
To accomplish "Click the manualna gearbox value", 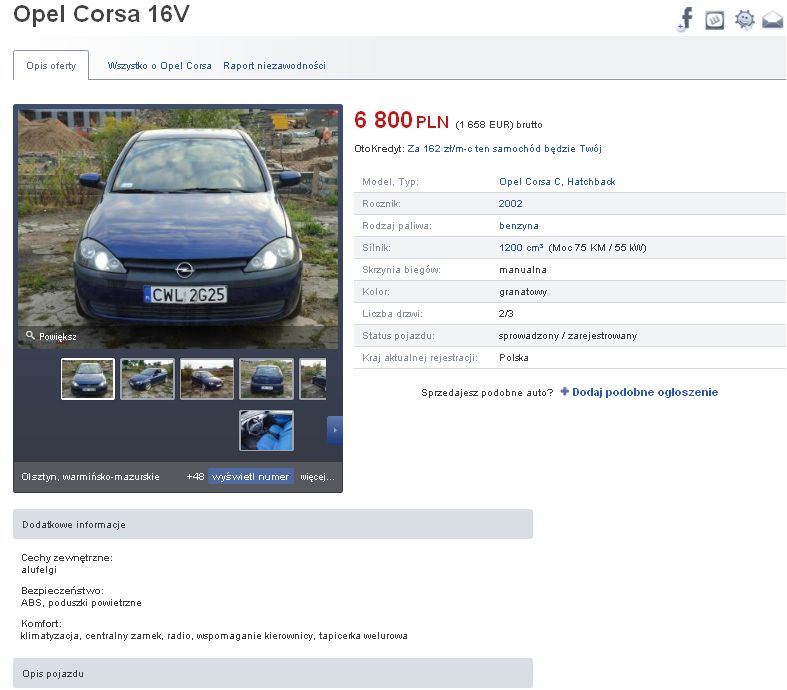I will (522, 270).
